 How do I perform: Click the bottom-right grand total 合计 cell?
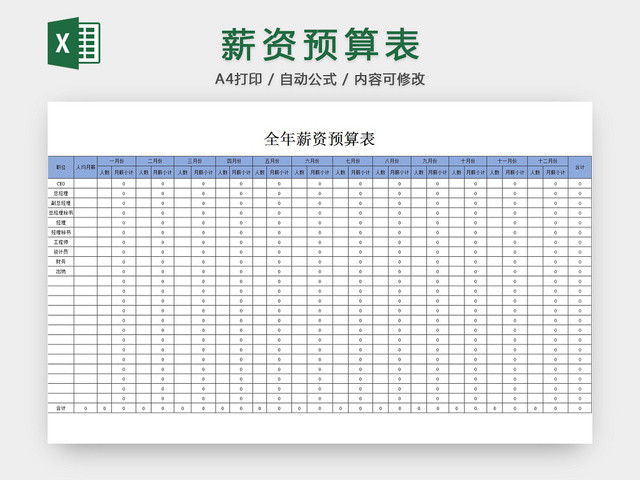tap(580, 408)
